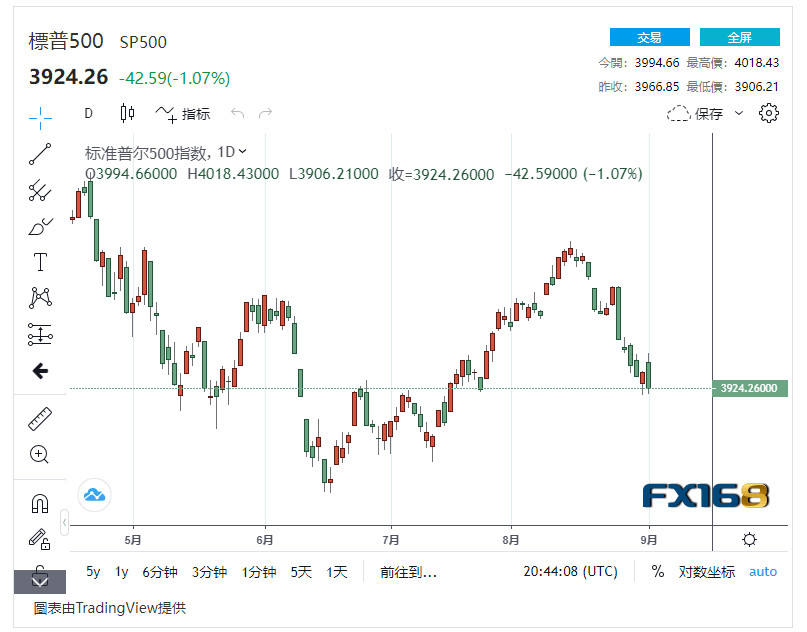The image size is (807, 632).
Task: Click the 9月 time axis label
Action: pyautogui.click(x=649, y=539)
